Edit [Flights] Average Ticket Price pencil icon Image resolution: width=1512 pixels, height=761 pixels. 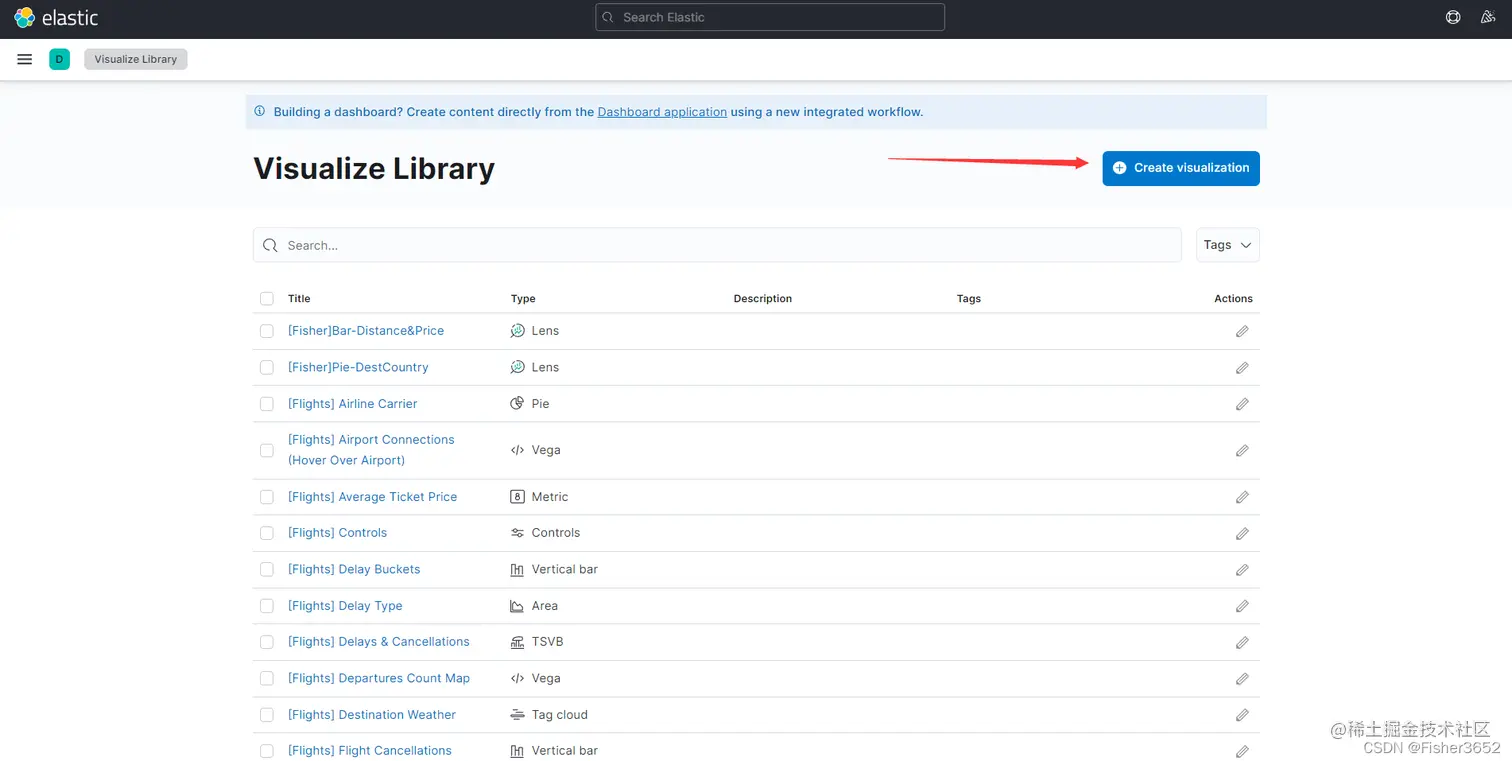1242,497
